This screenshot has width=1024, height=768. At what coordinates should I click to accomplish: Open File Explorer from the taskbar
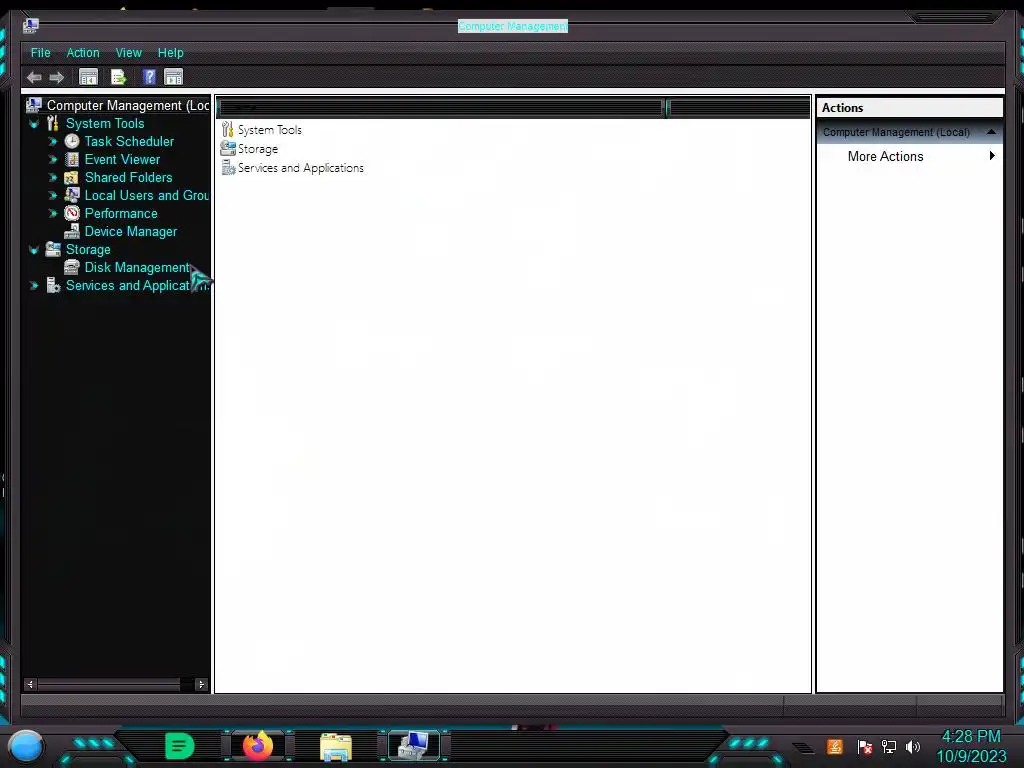(336, 746)
